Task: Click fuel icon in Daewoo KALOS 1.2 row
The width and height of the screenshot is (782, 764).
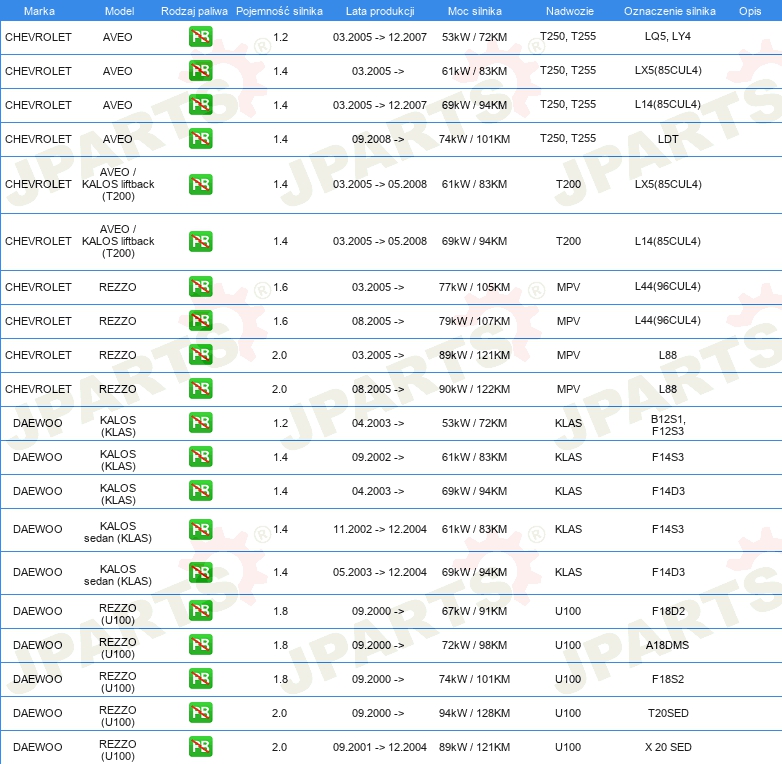Action: pos(200,422)
